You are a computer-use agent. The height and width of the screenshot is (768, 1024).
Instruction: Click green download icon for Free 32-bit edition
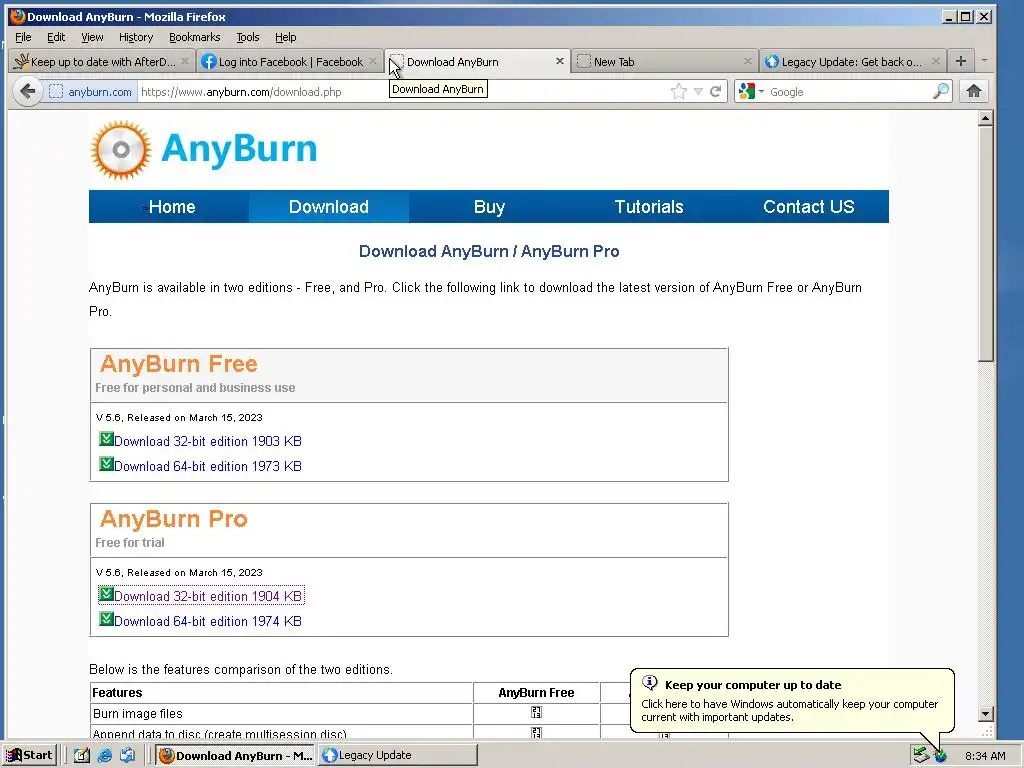coord(106,439)
